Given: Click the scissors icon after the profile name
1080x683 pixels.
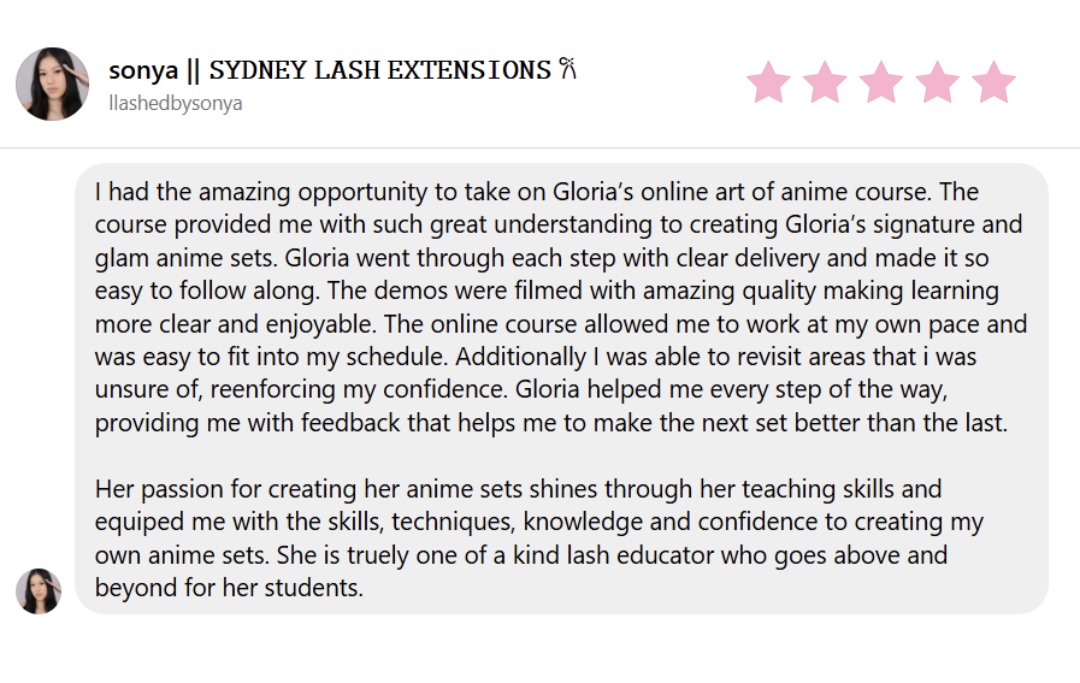Looking at the screenshot, I should coord(568,70).
